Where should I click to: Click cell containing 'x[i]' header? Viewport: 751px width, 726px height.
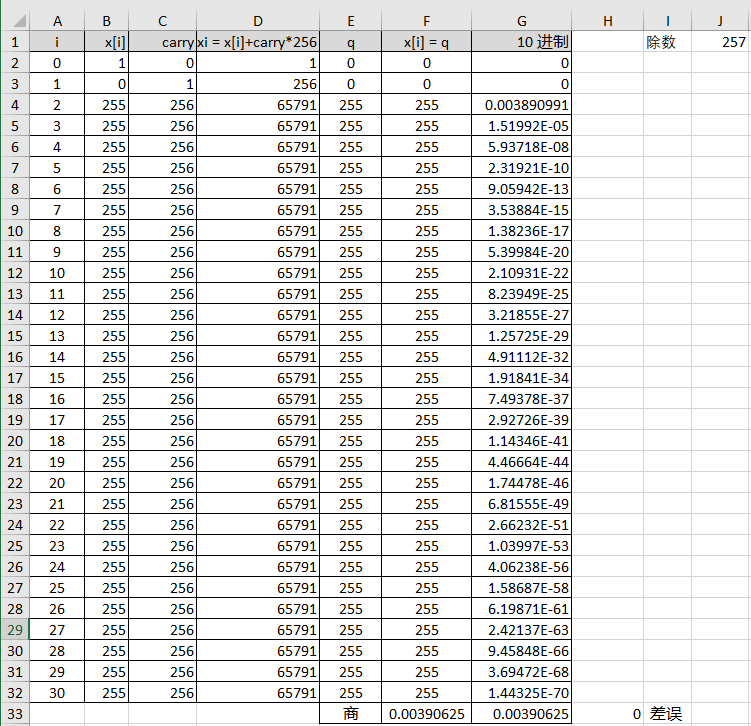pos(106,42)
